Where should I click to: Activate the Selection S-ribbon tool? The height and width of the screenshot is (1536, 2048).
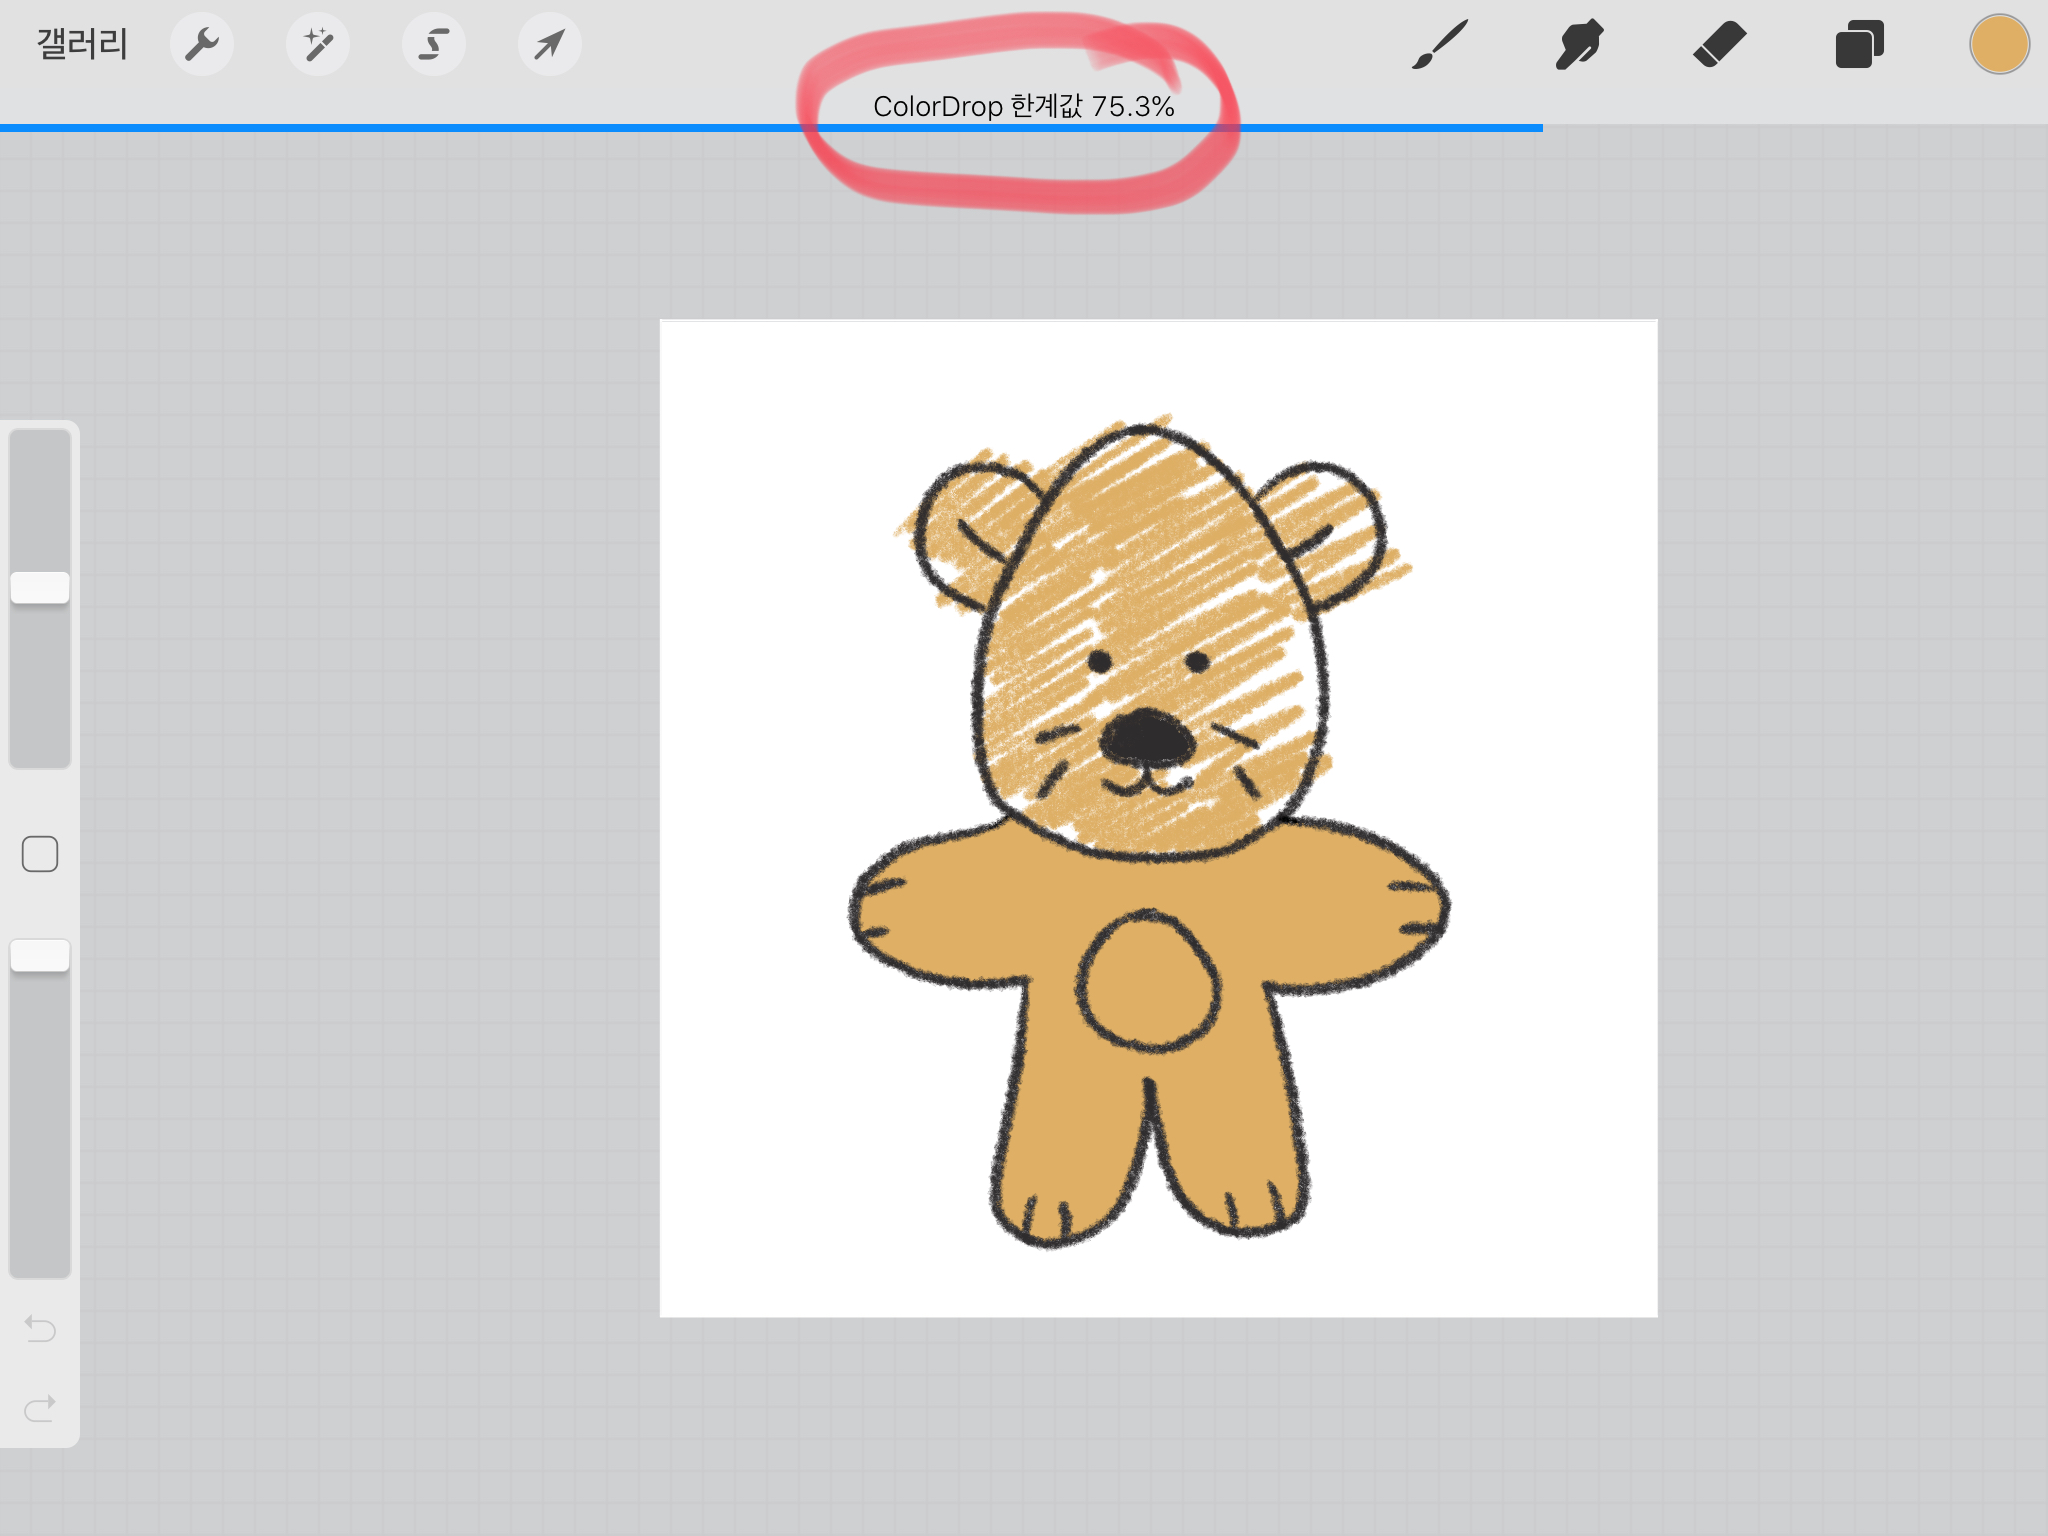(x=434, y=45)
